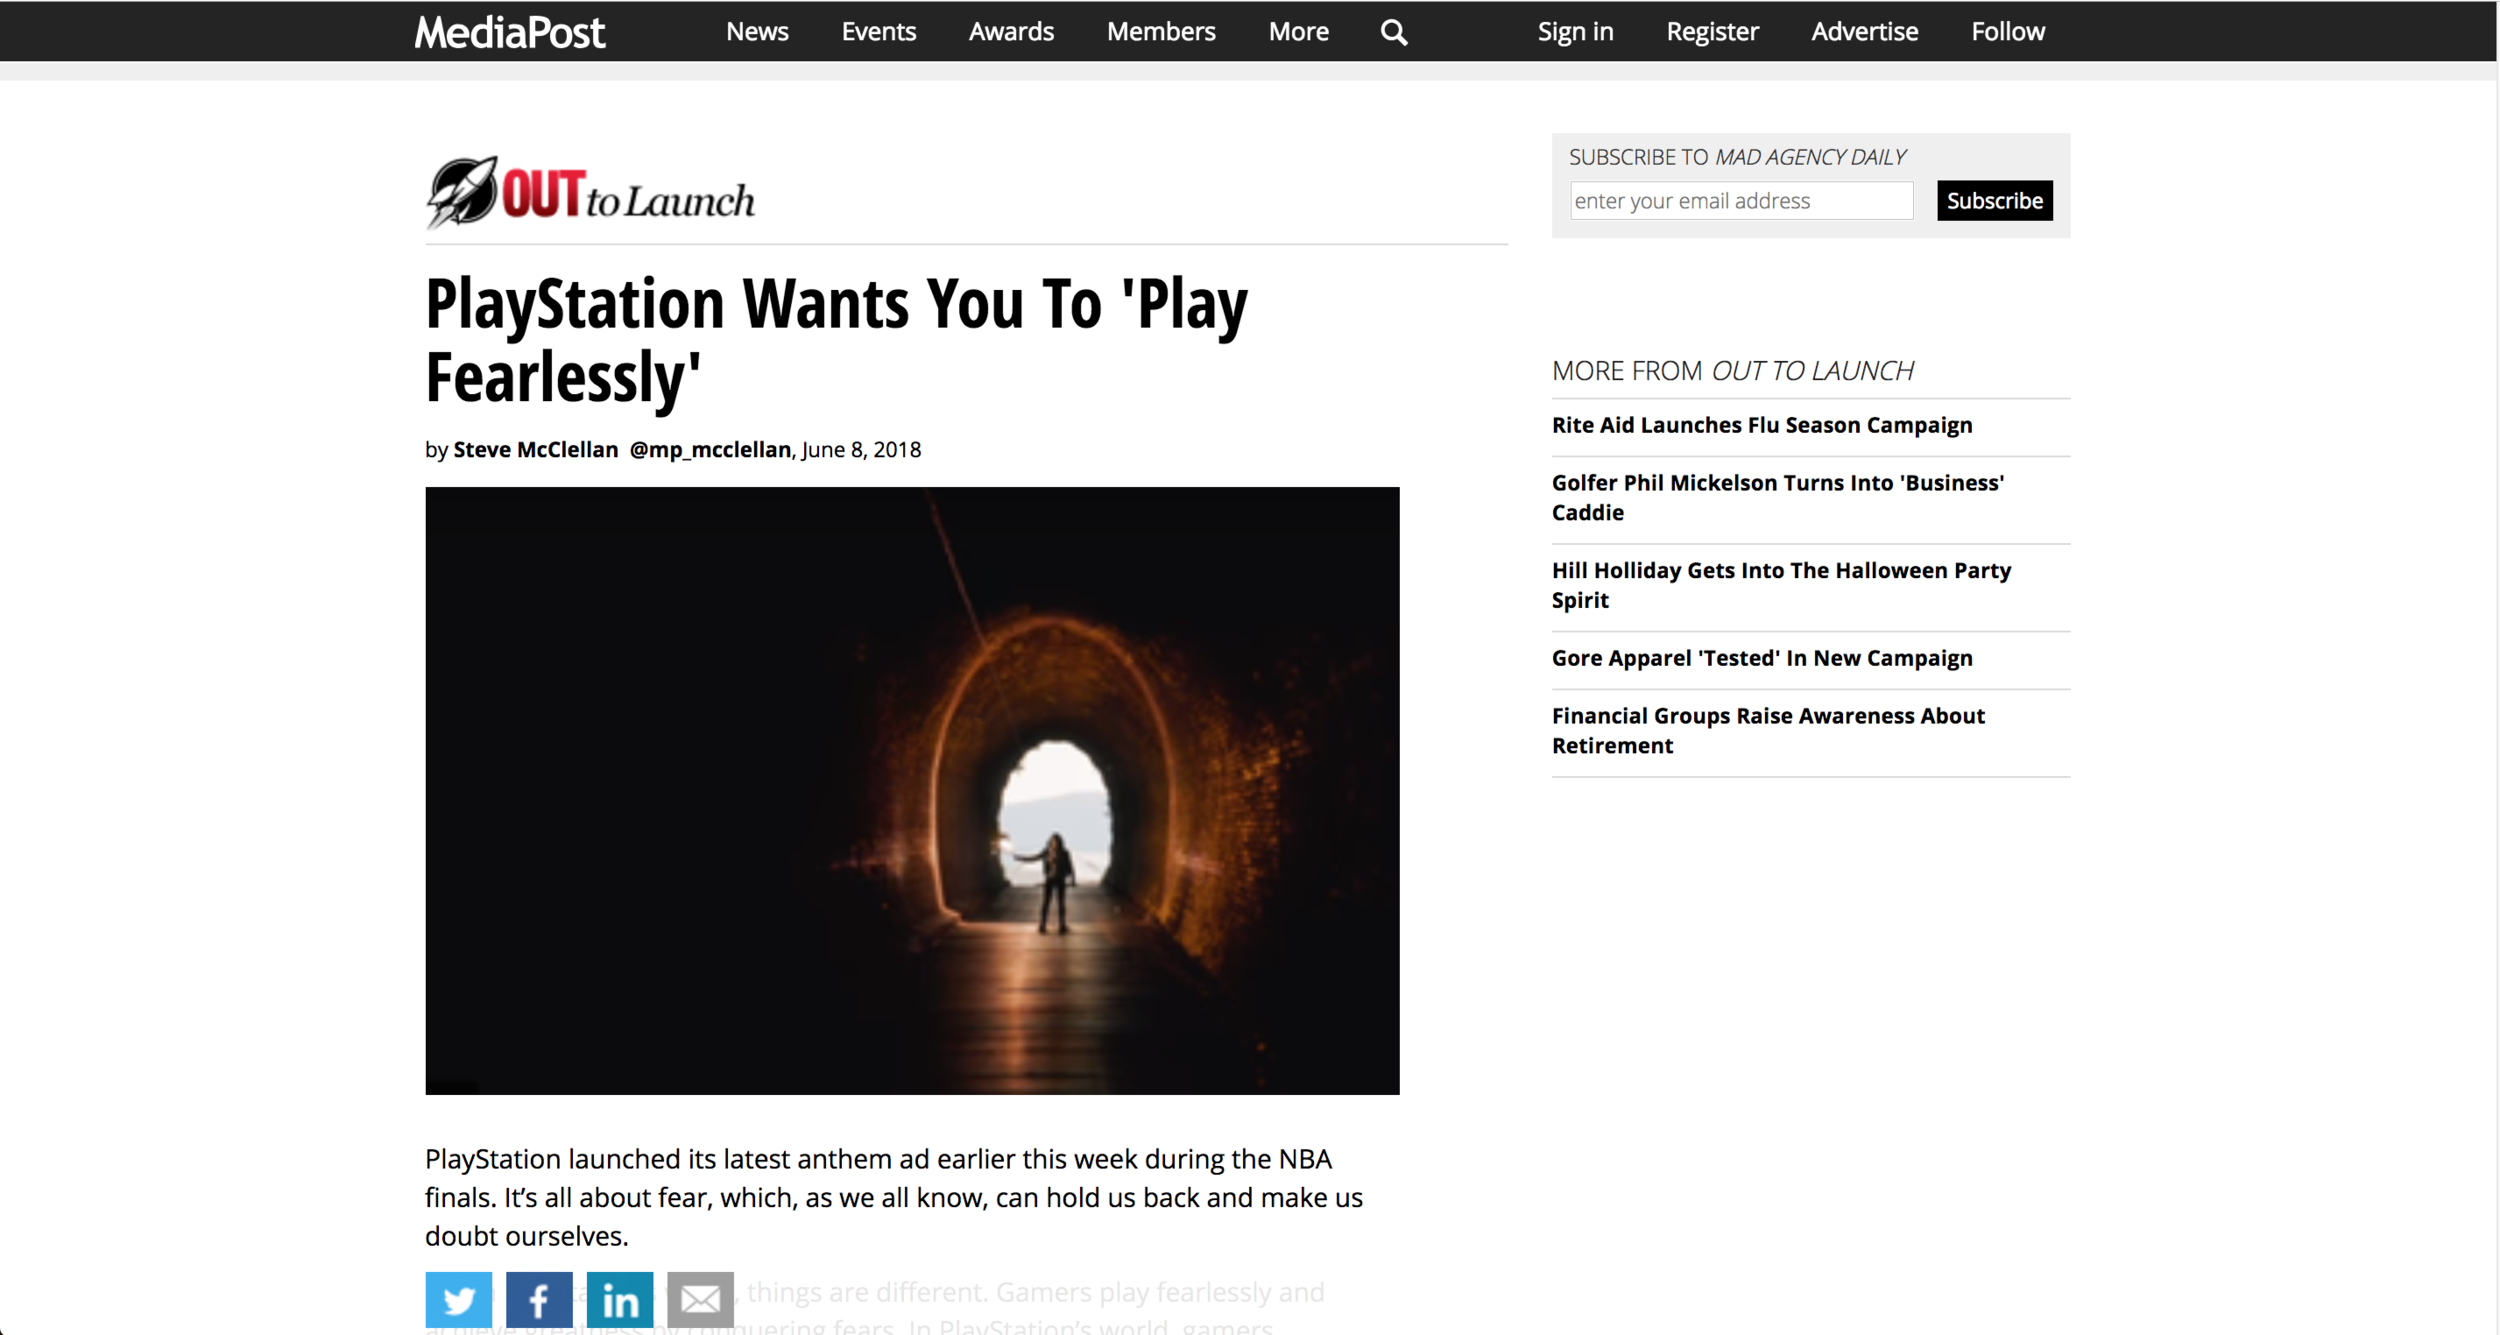Image resolution: width=2500 pixels, height=1335 pixels.
Task: Open the Awards menu item
Action: [x=1011, y=32]
